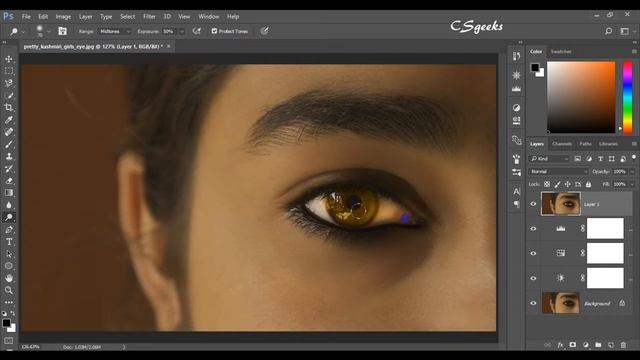Select the Blur tool
The width and height of the screenshot is (640, 360).
(9, 205)
